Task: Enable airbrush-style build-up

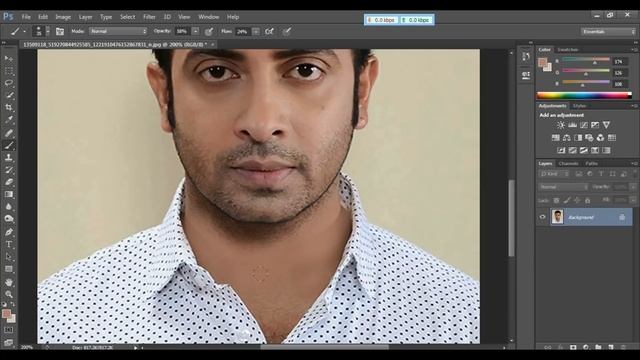Action: 269,31
